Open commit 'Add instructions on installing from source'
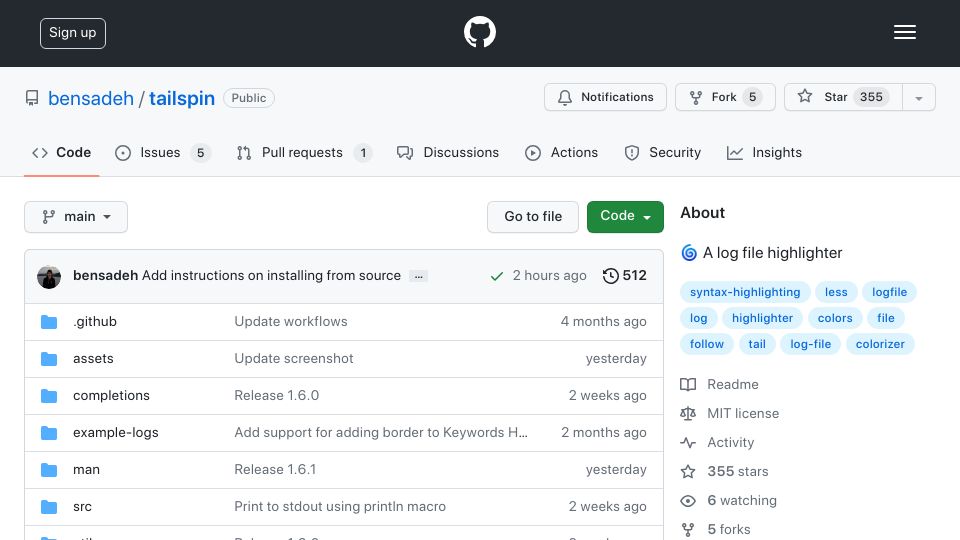This screenshot has width=960, height=540. point(271,276)
